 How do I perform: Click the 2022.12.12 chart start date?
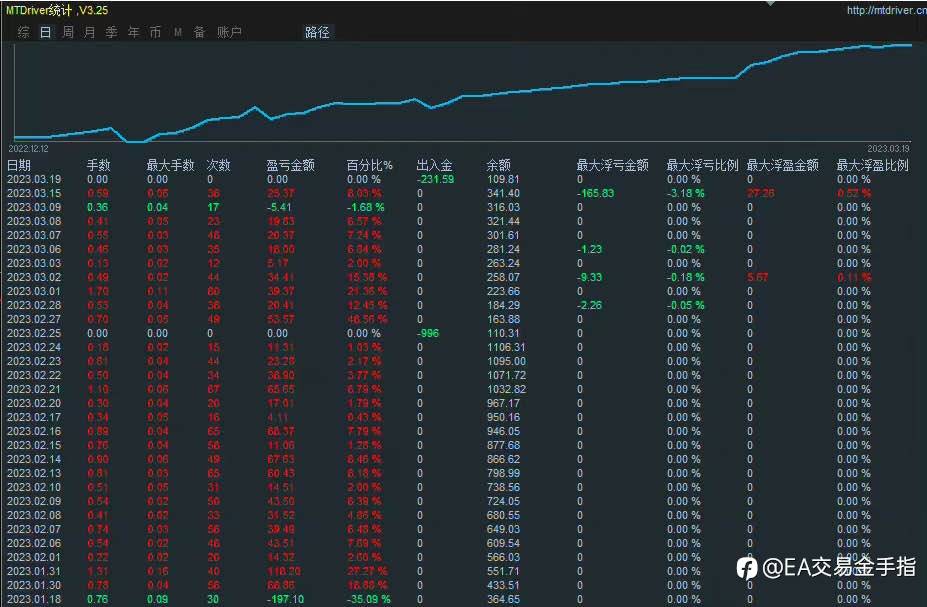[x=28, y=148]
